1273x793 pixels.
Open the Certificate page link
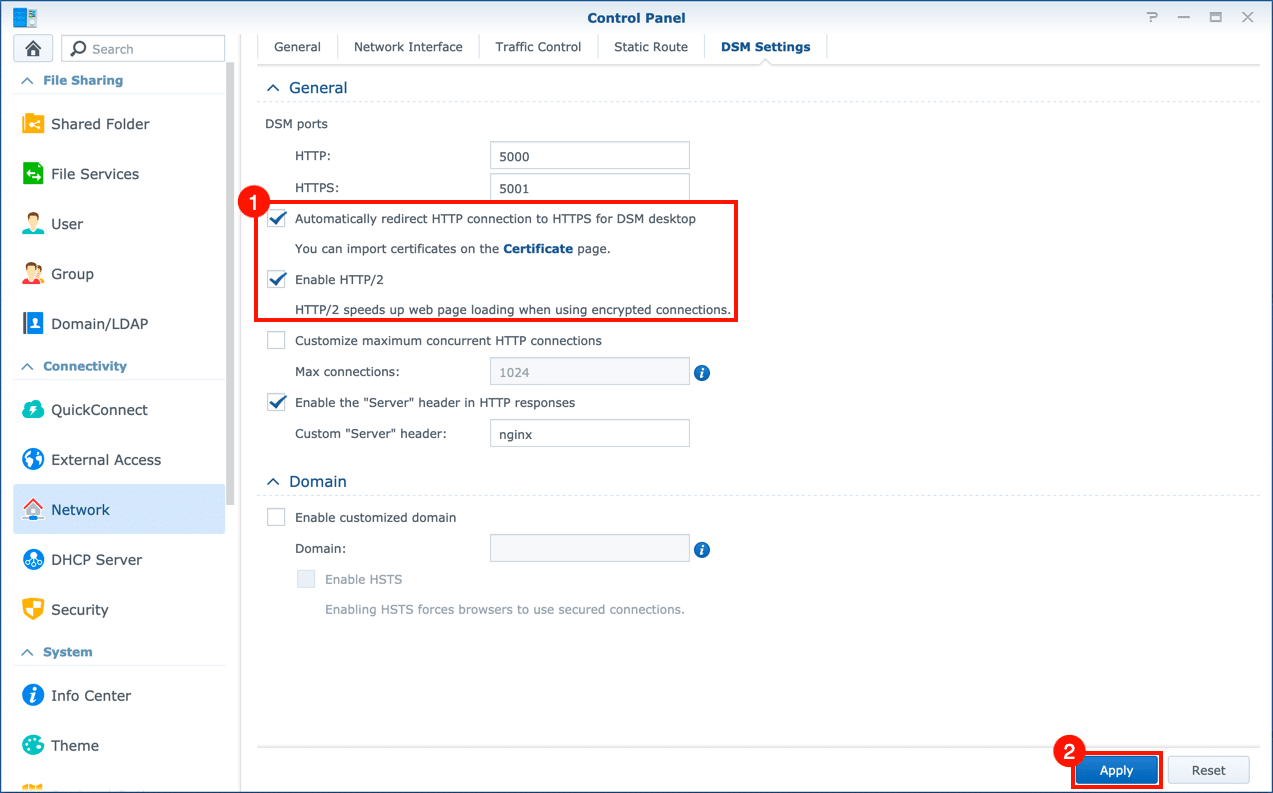538,249
